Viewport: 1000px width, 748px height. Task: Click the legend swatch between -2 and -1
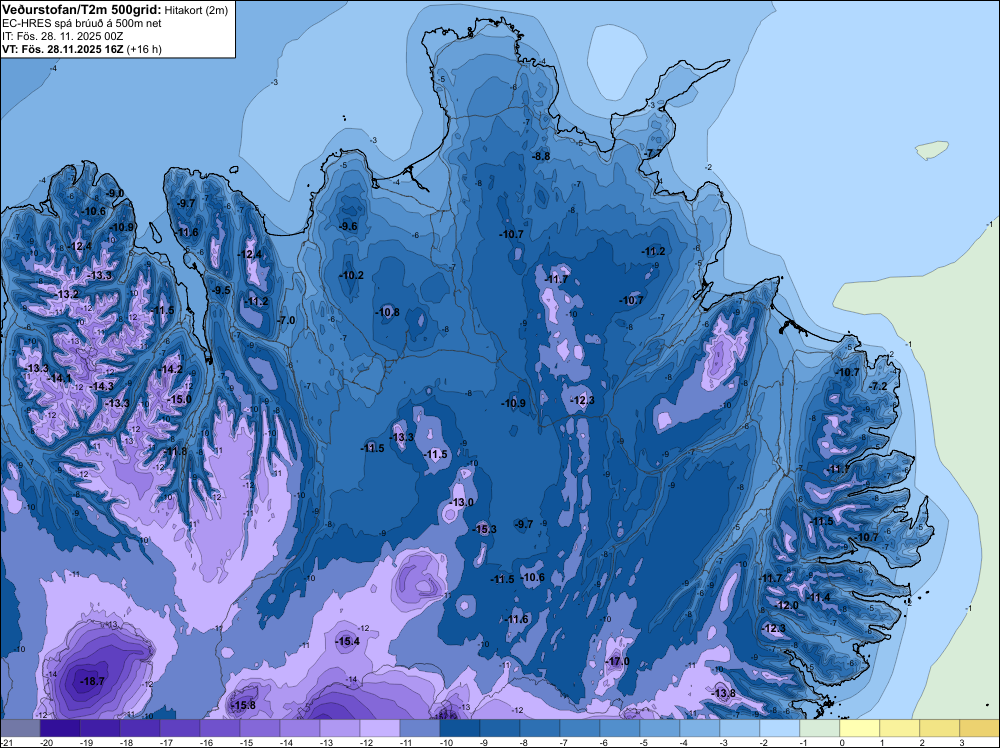780,729
